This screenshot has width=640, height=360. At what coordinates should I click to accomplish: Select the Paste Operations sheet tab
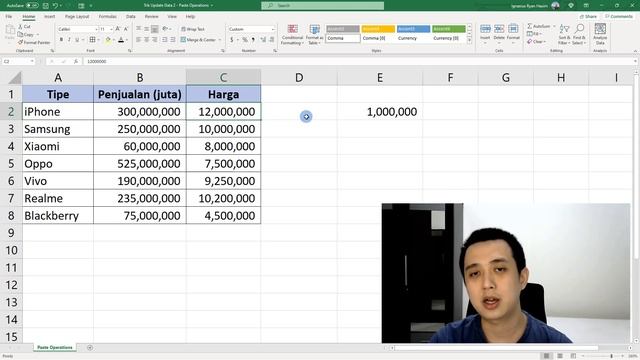55,347
